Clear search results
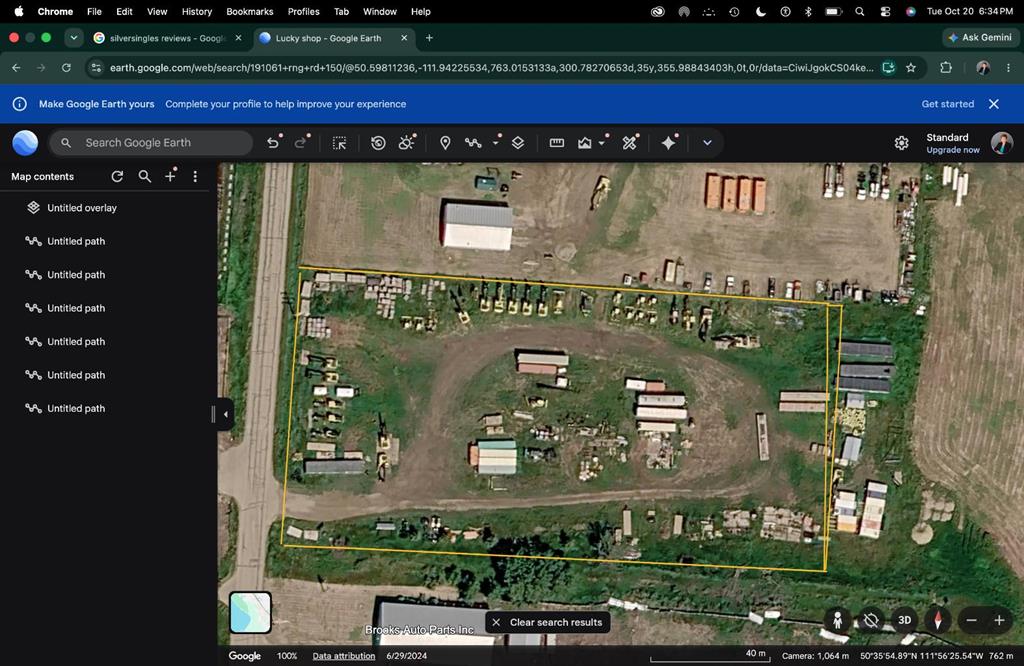The width and height of the screenshot is (1024, 666). [548, 622]
